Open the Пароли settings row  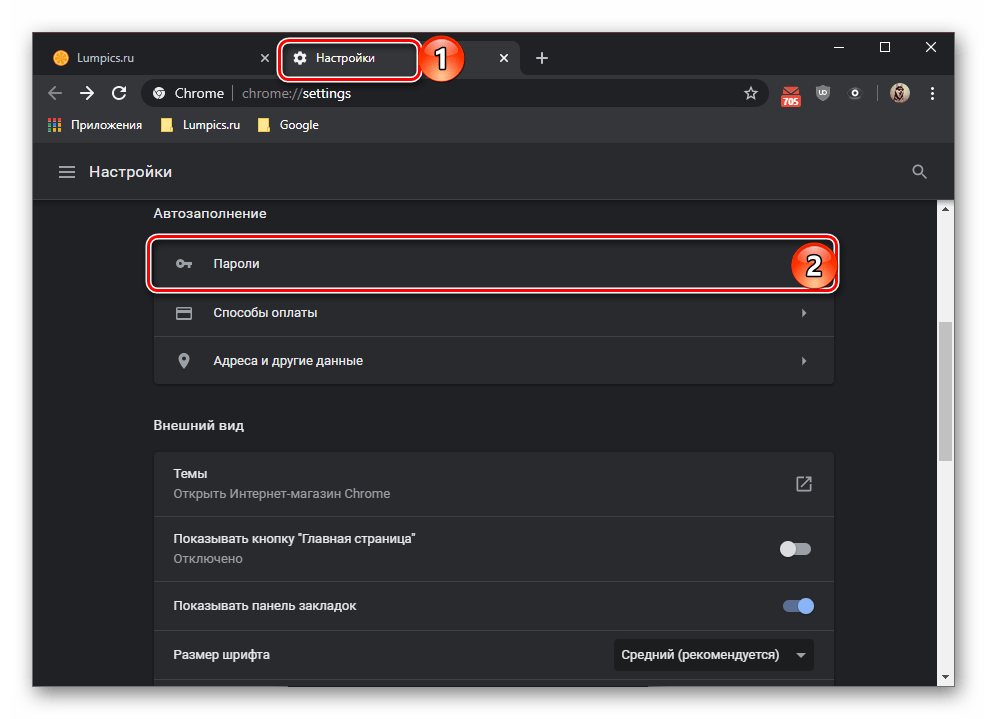494,264
